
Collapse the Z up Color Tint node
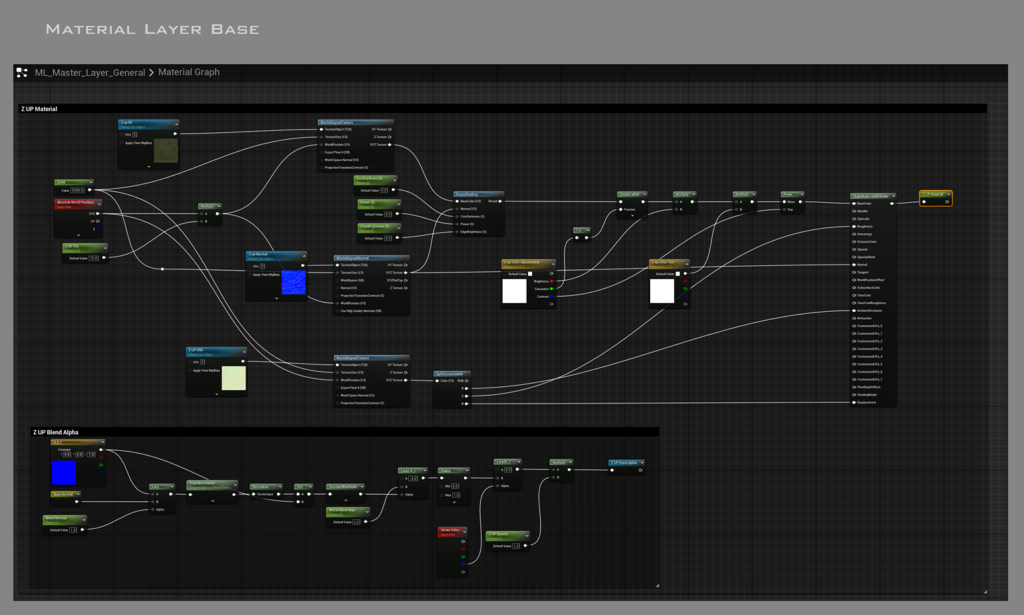(688, 262)
